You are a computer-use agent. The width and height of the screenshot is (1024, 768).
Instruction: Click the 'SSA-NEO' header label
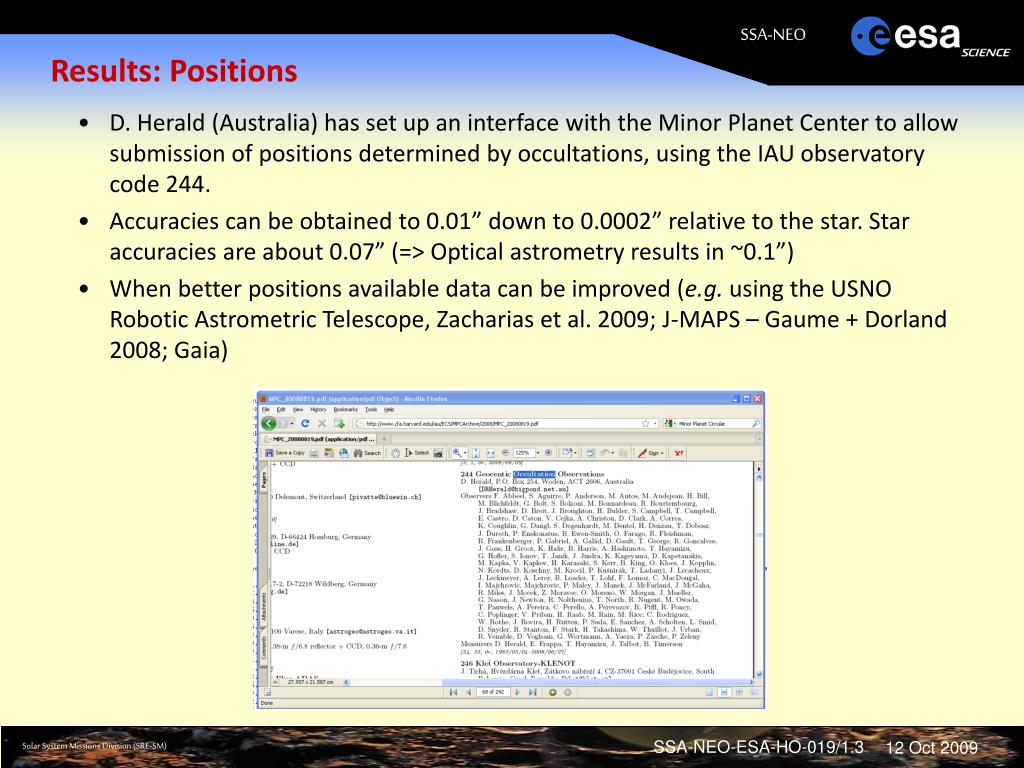773,35
